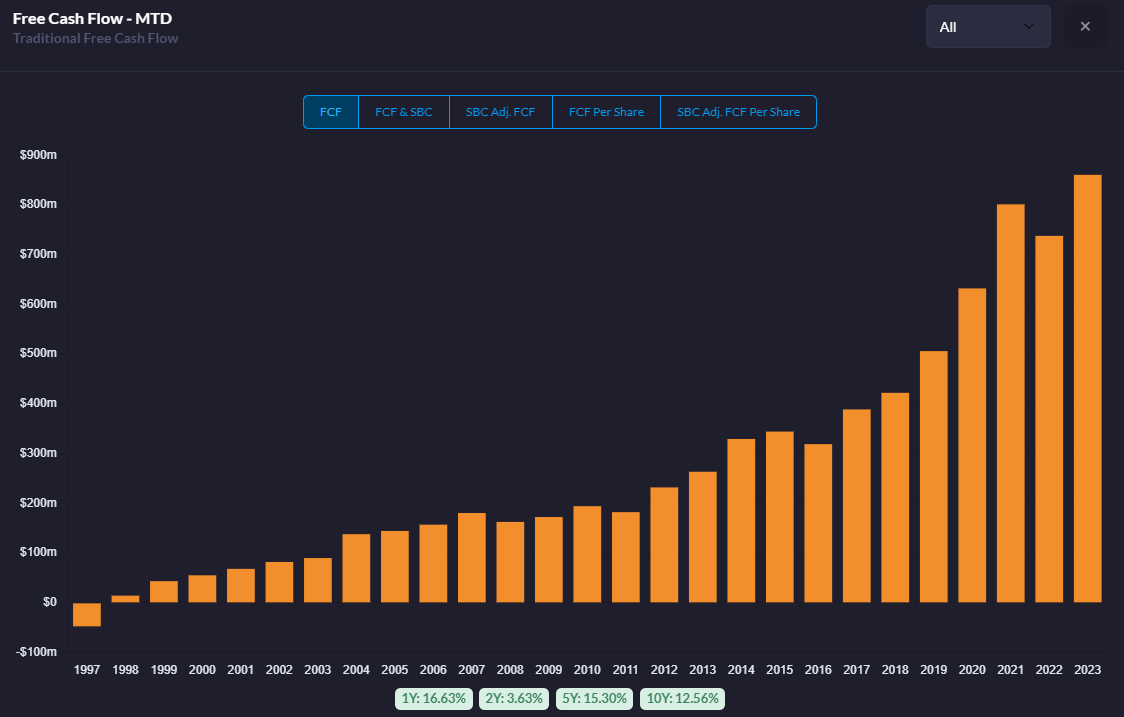This screenshot has height=717, width=1124.
Task: Click the dropdown chevron arrow next to All
Action: click(x=1029, y=27)
